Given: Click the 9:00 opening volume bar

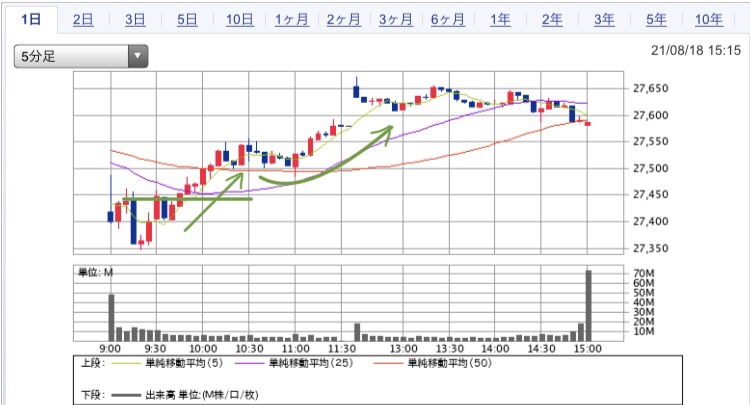Looking at the screenshot, I should (x=111, y=317).
